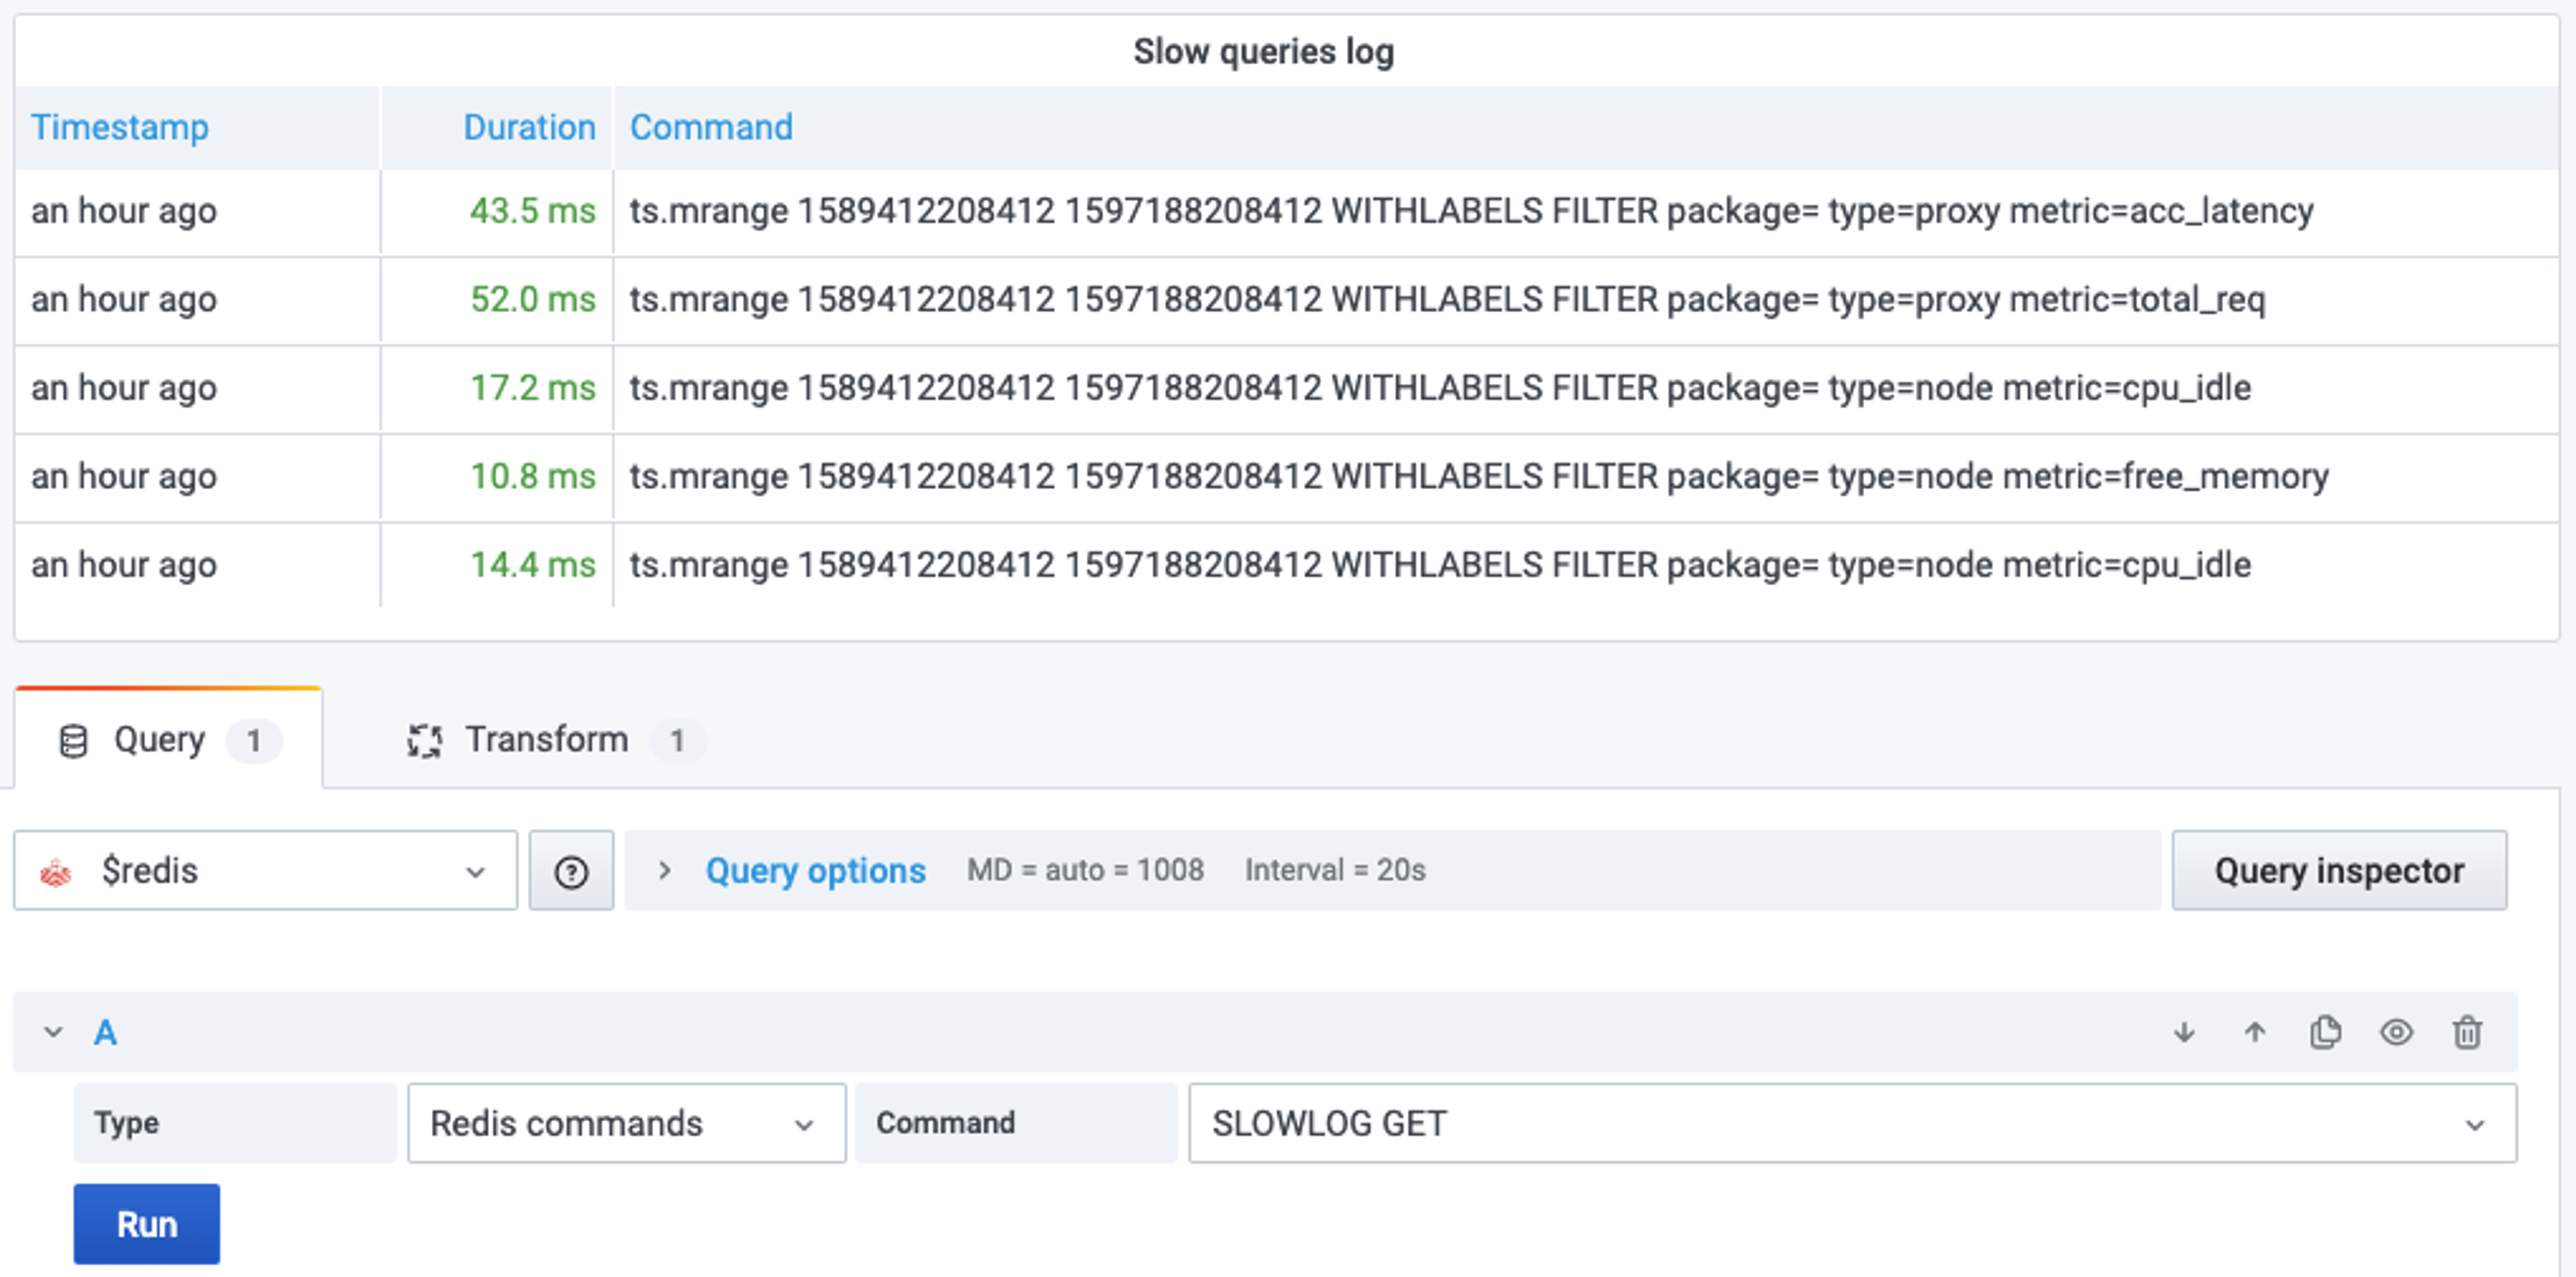Screen dimensions: 2576x1277
Task: Sort table by Duration column header
Action: pos(529,127)
